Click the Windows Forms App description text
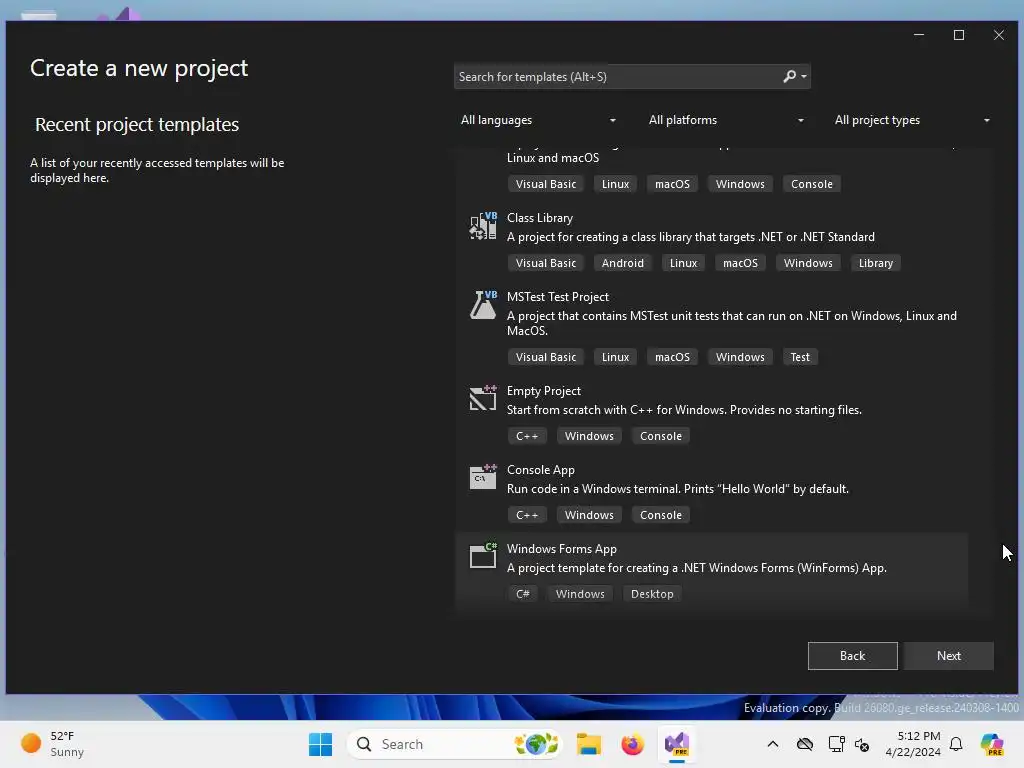The image size is (1024, 768). pos(697,568)
